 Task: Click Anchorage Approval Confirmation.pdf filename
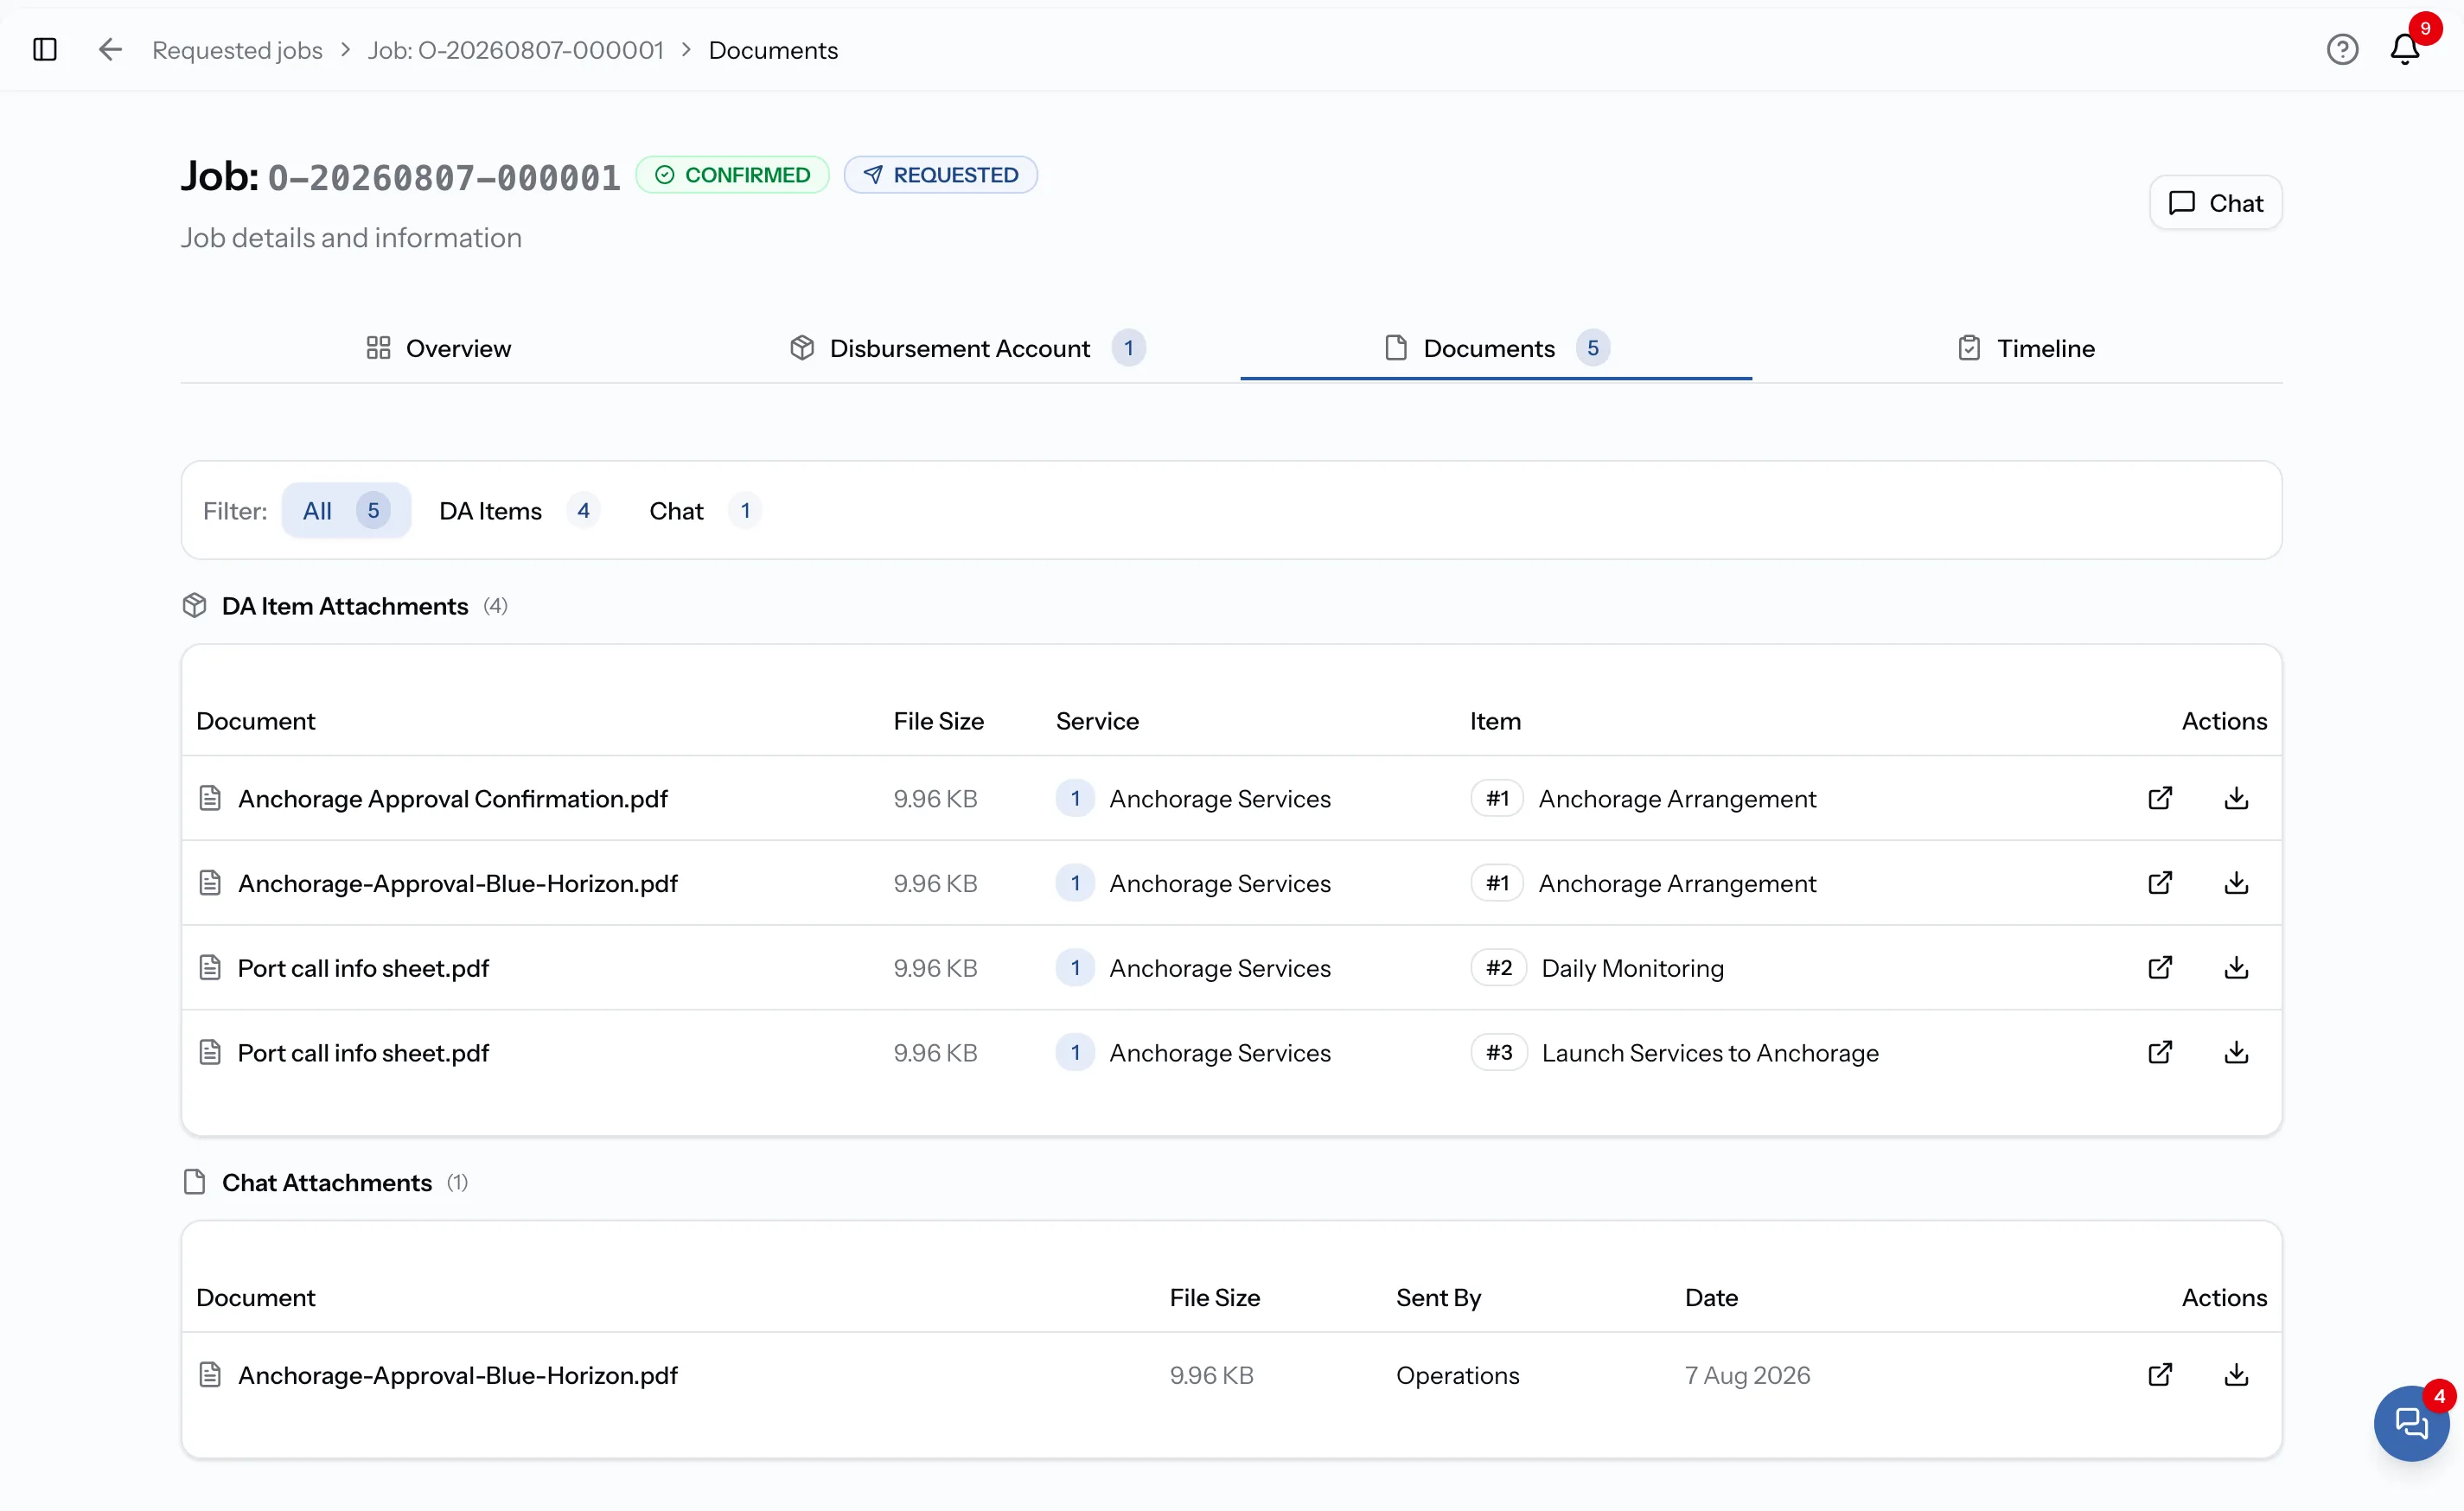tap(452, 798)
